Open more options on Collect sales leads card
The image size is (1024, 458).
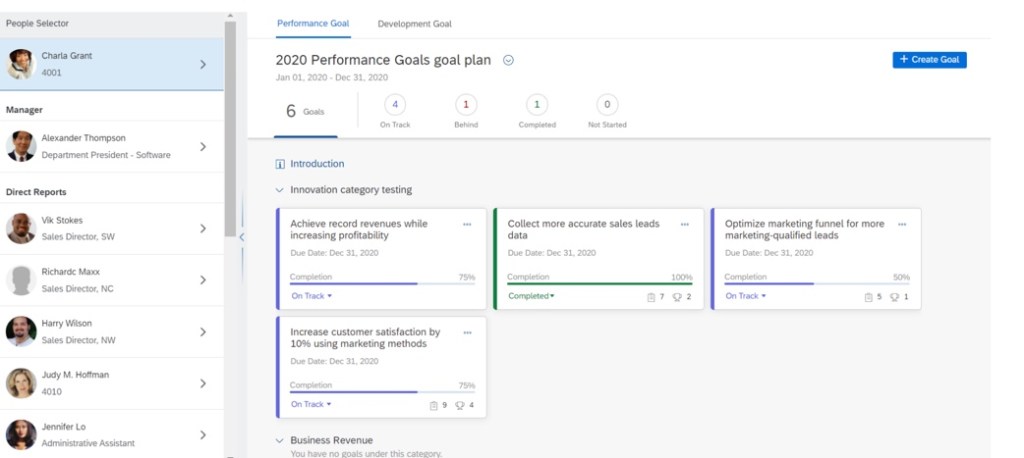coord(684,225)
